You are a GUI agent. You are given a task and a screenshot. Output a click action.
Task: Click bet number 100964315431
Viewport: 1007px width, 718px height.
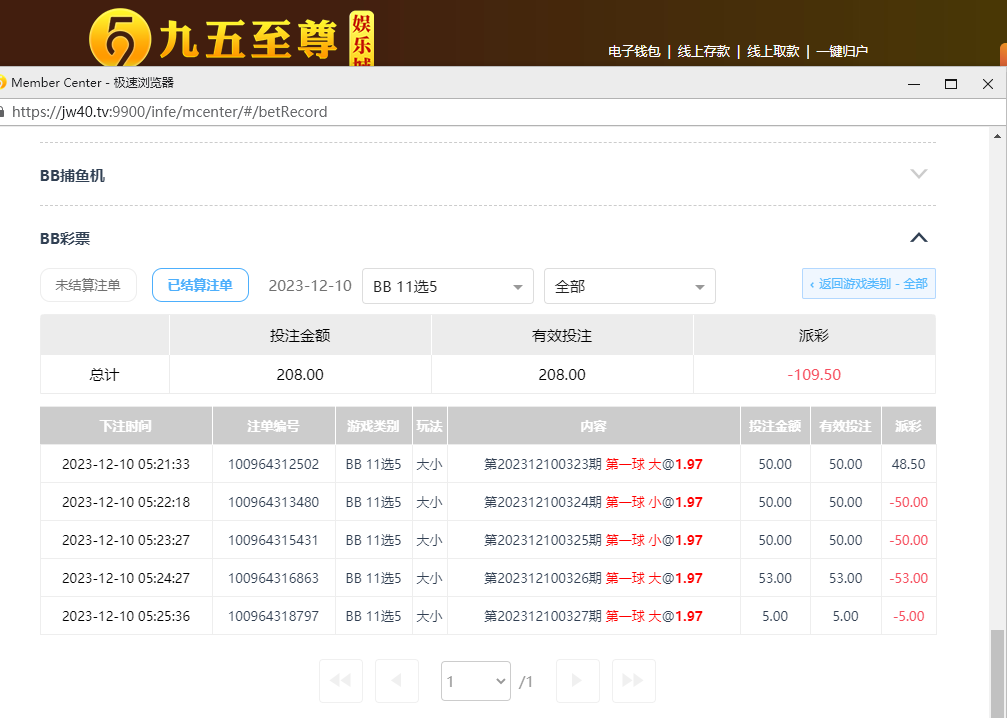(274, 540)
